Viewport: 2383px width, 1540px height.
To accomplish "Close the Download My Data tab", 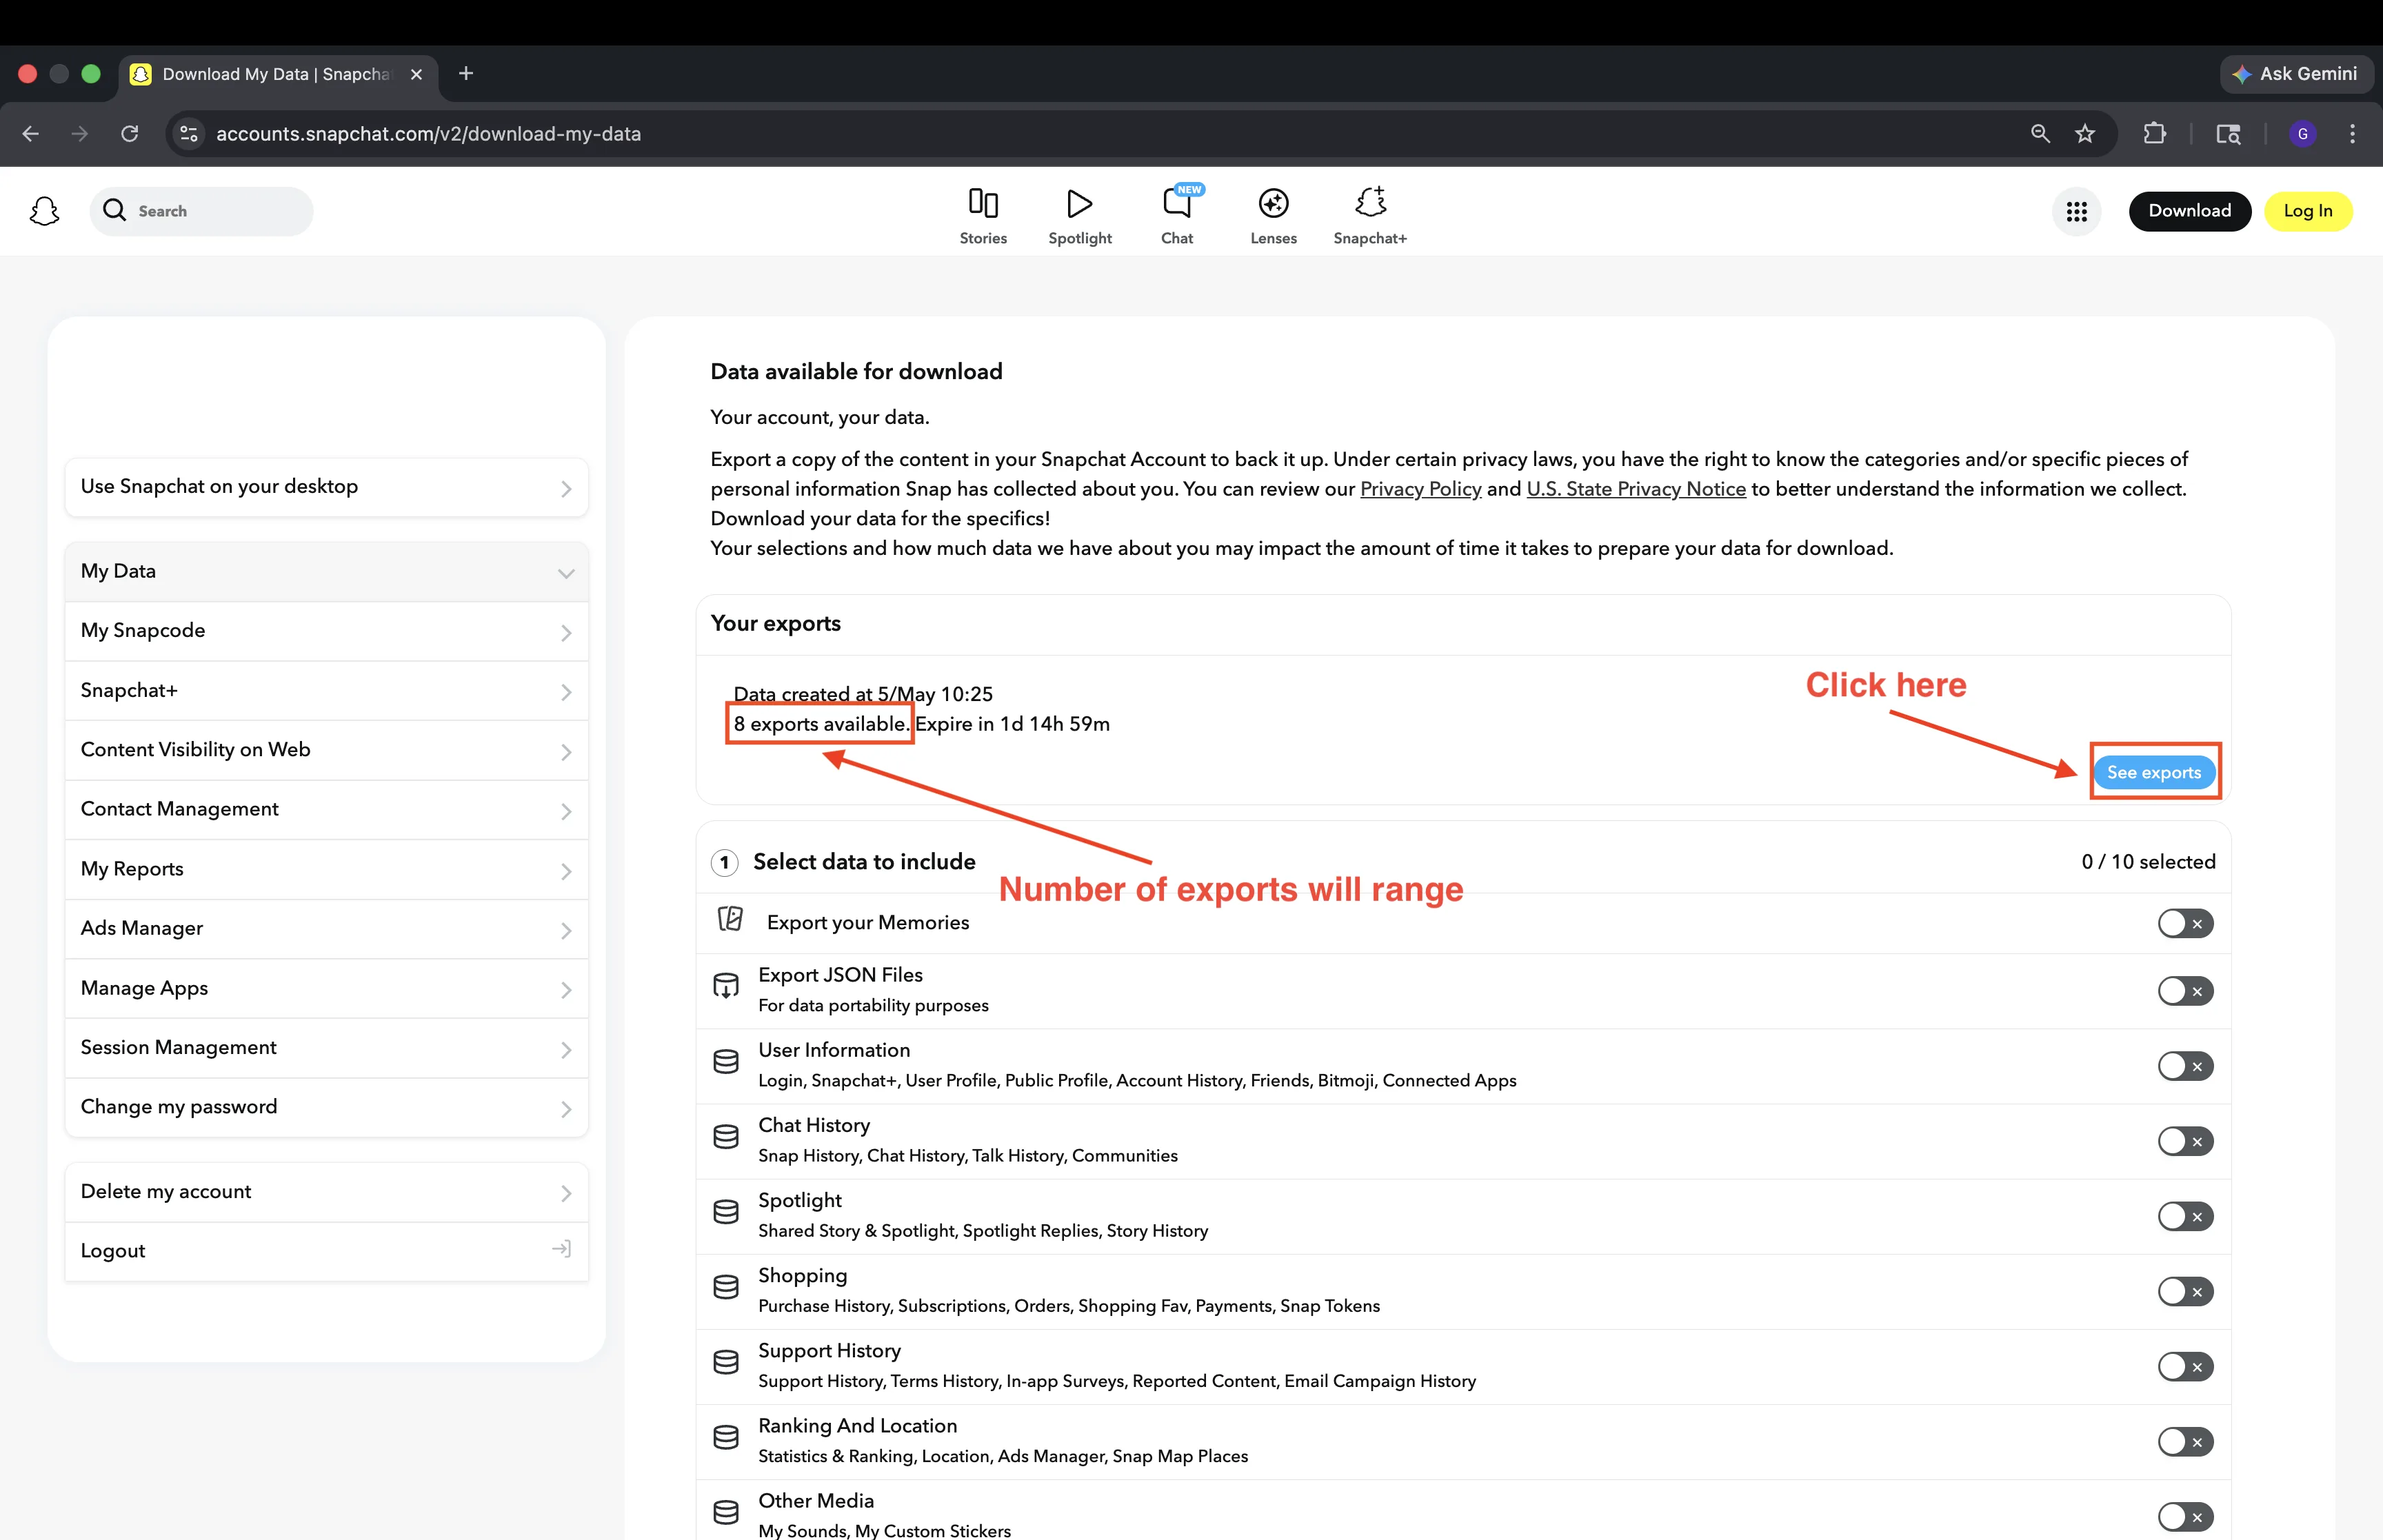I will (x=417, y=74).
